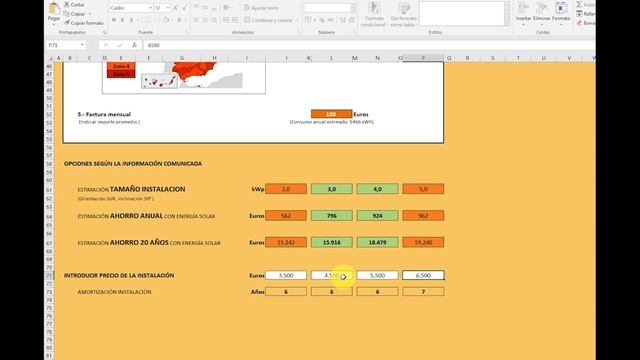Click the text orientation icon
The image size is (640, 360).
click(227, 8)
